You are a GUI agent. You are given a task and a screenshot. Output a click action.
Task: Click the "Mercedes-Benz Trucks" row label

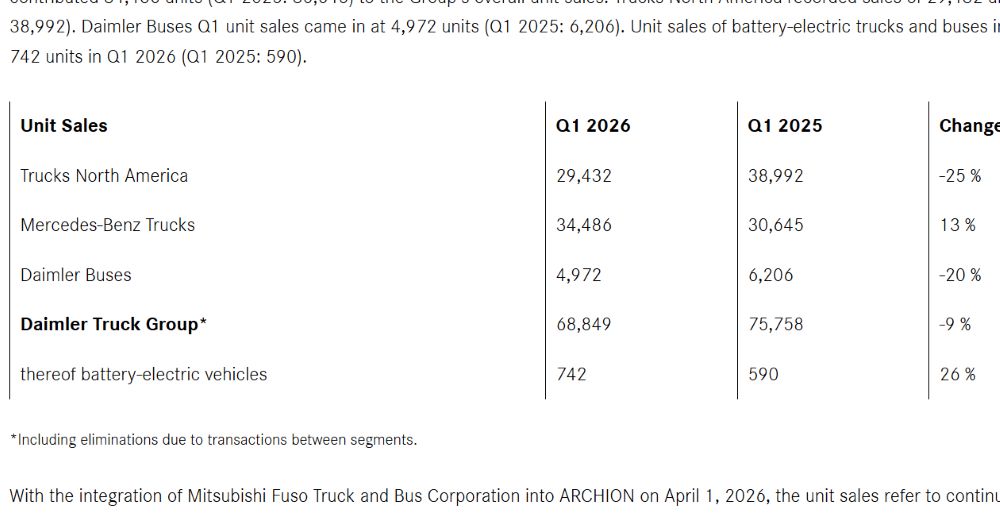point(108,225)
